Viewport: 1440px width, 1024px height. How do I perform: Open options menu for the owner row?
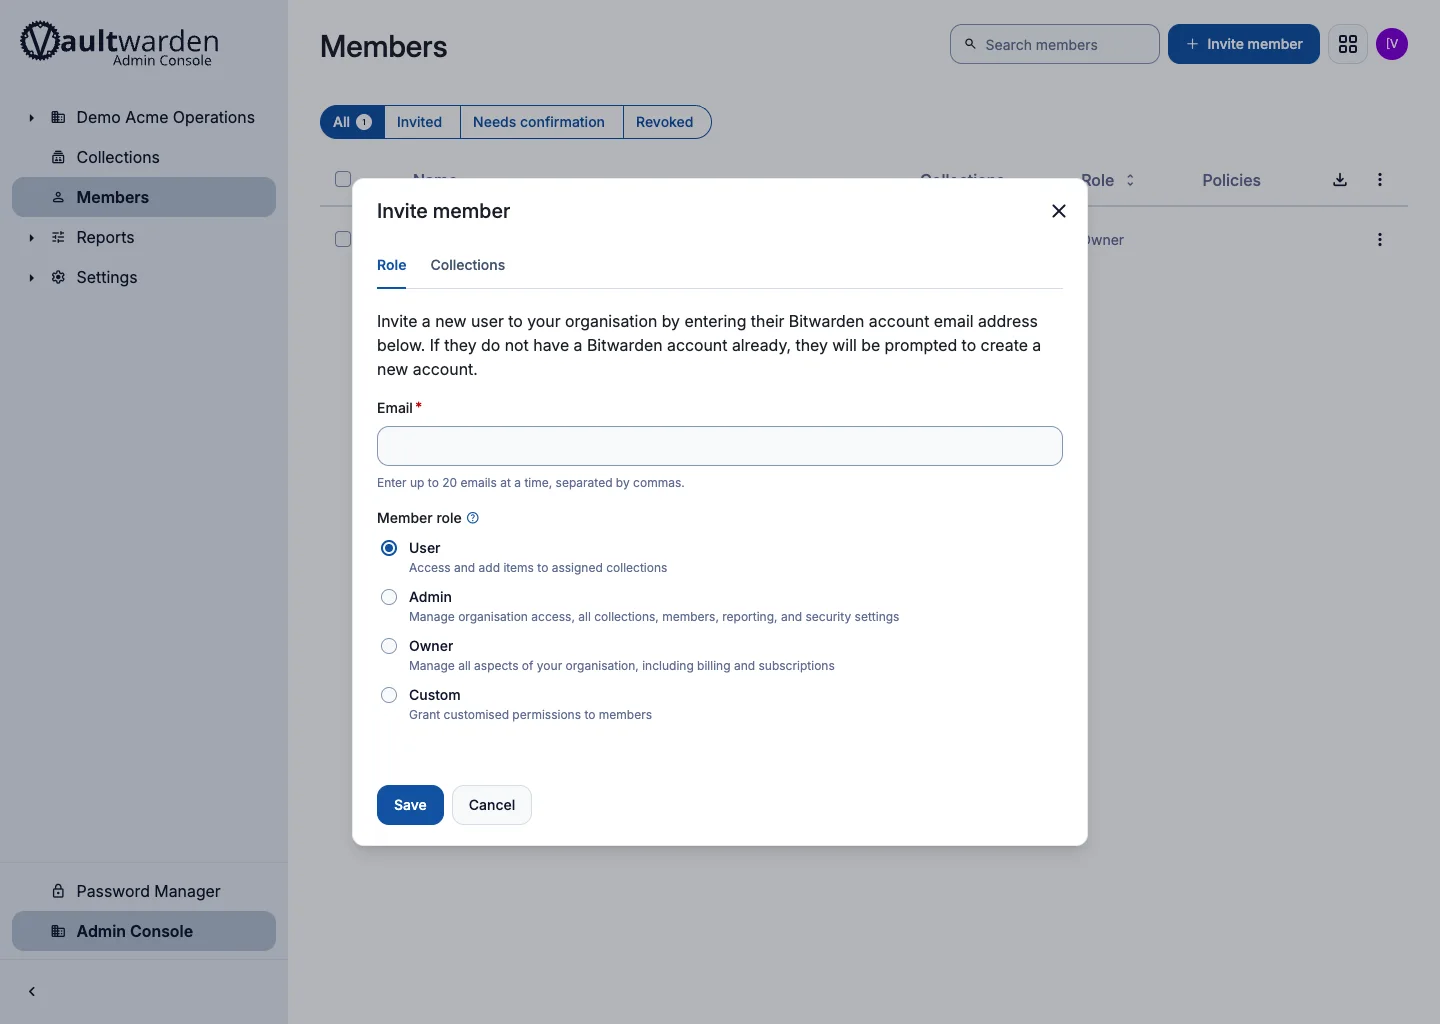1380,240
